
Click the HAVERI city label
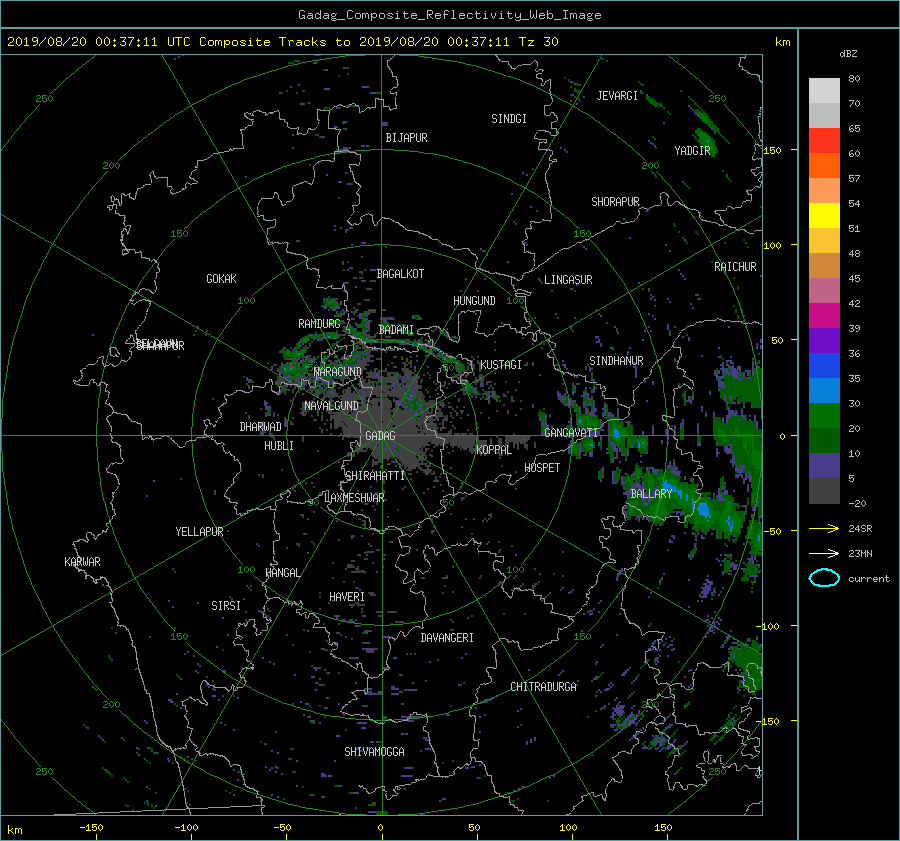tap(347, 597)
